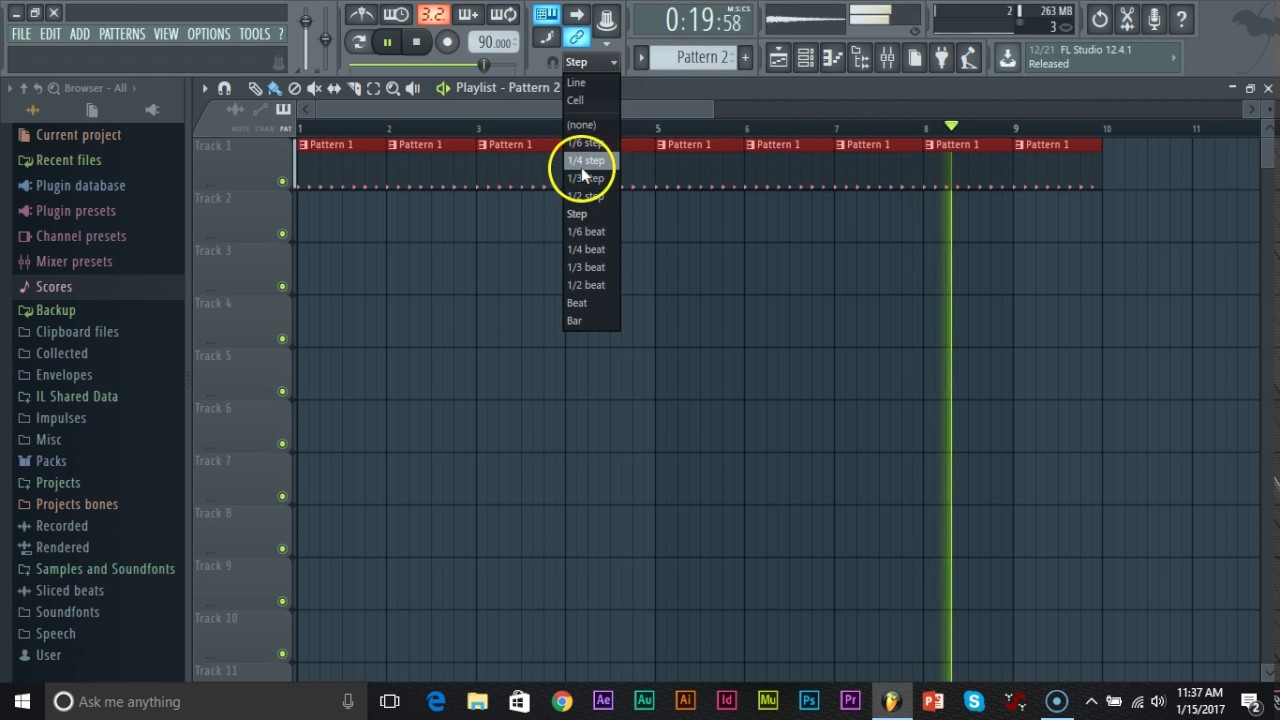Expand the Packs folder in Browser
The height and width of the screenshot is (720, 1280).
coord(51,461)
